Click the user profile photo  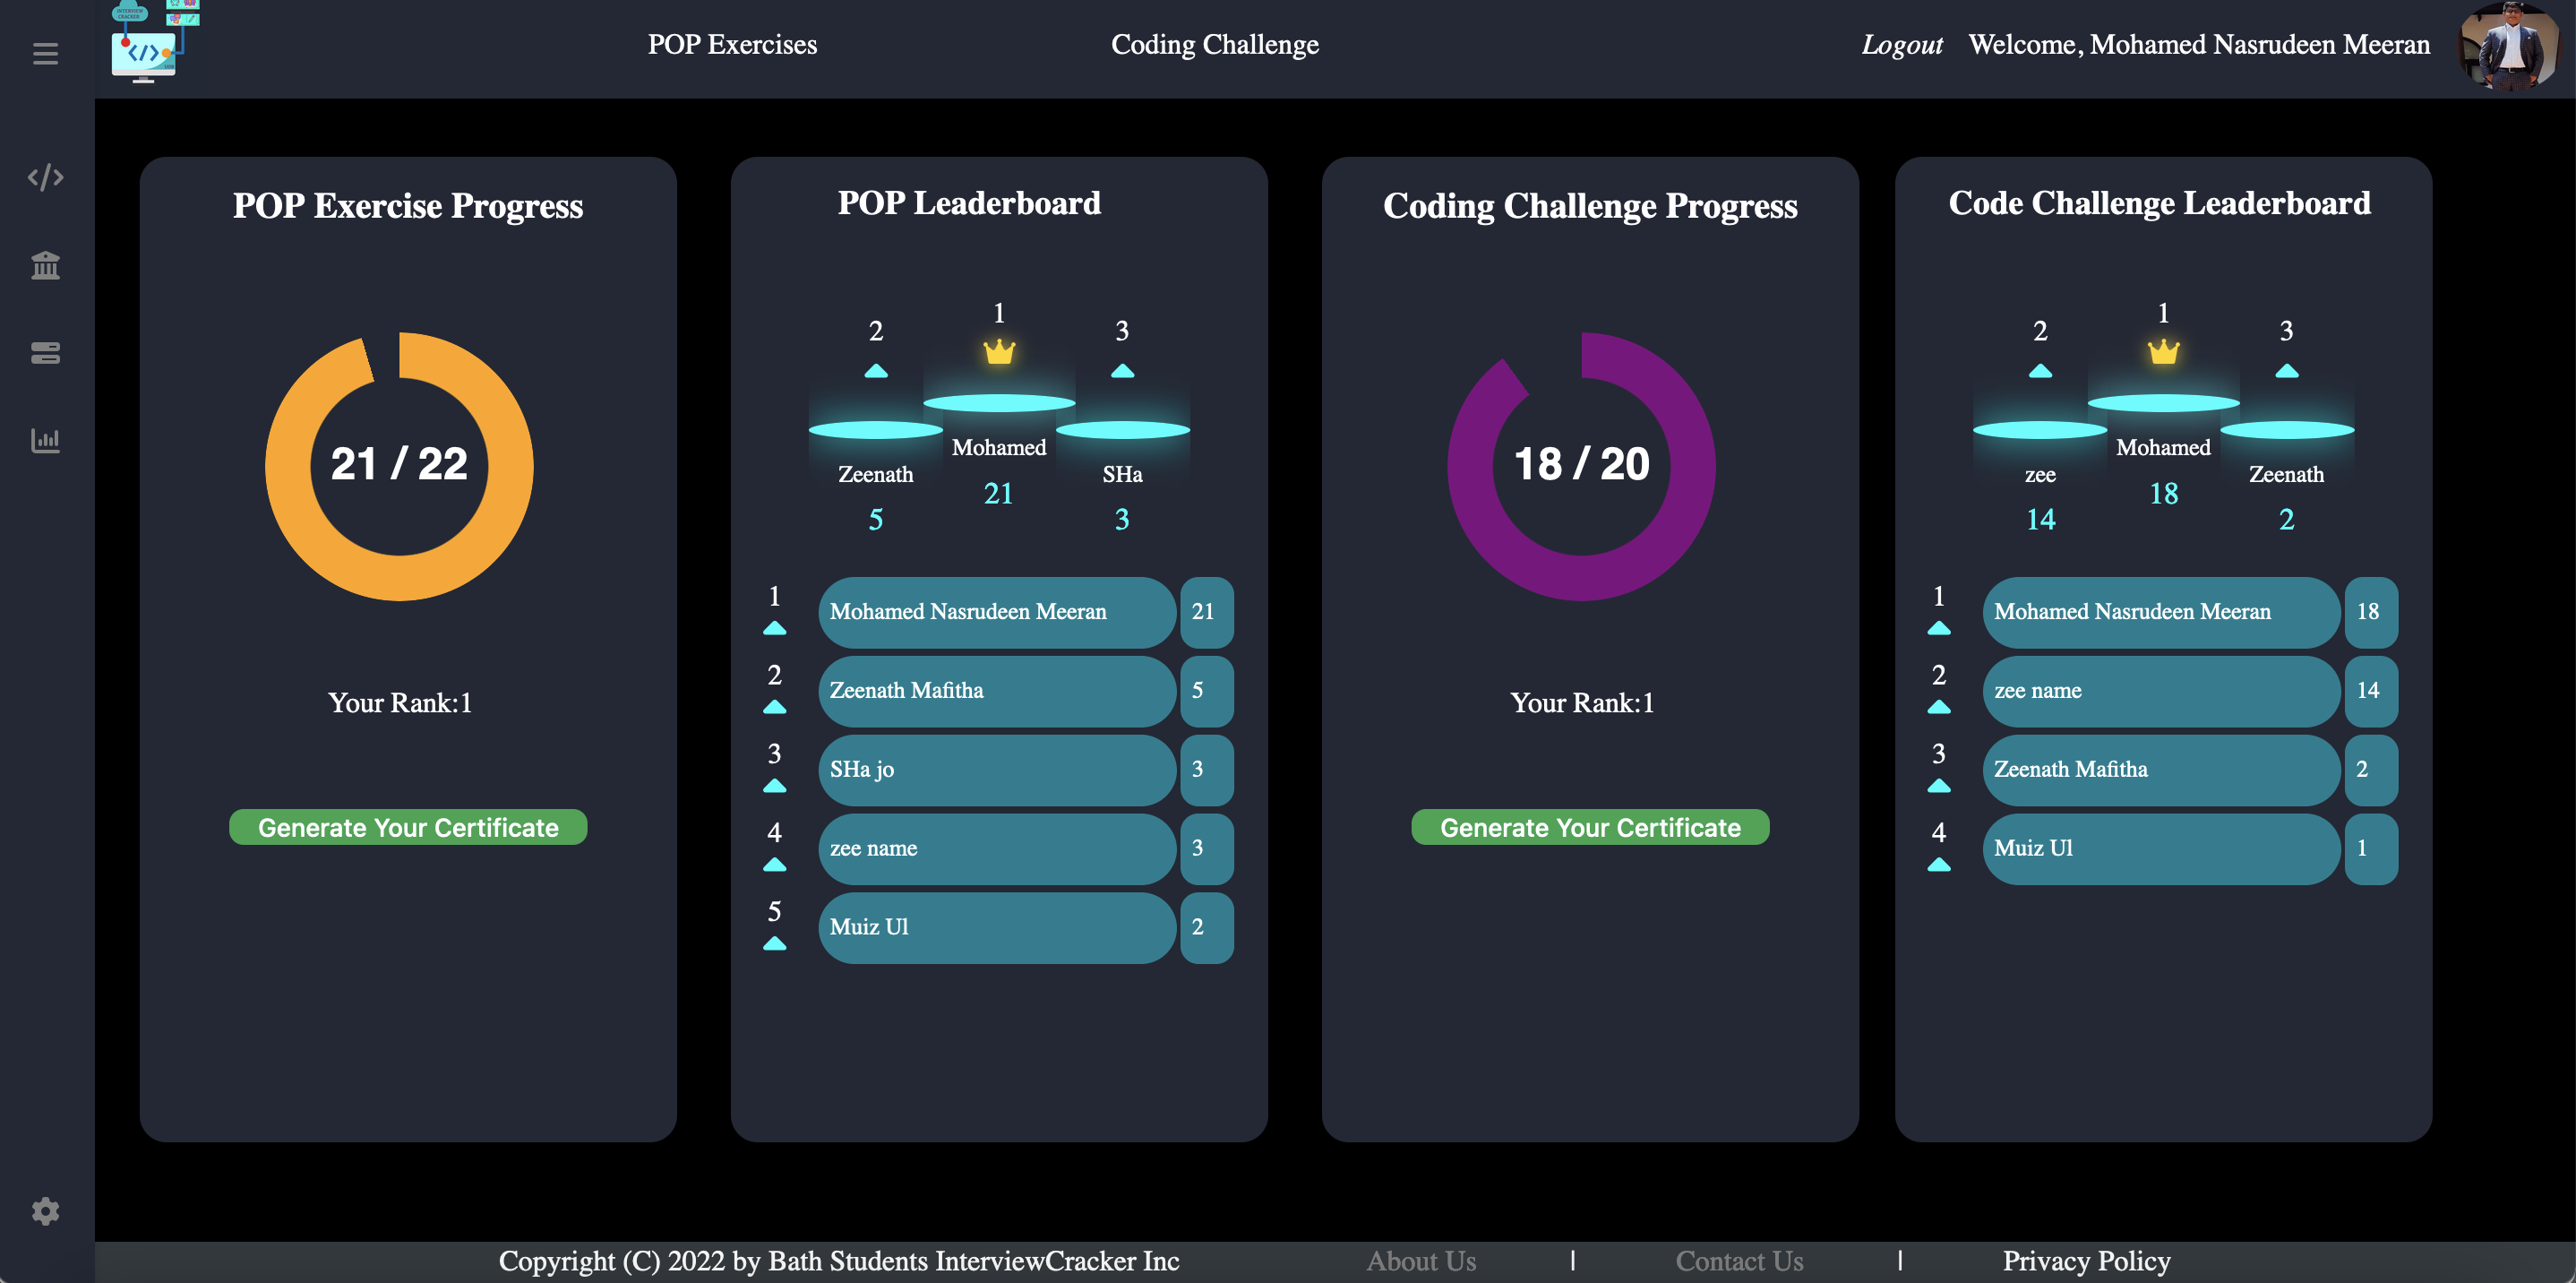coord(2509,45)
